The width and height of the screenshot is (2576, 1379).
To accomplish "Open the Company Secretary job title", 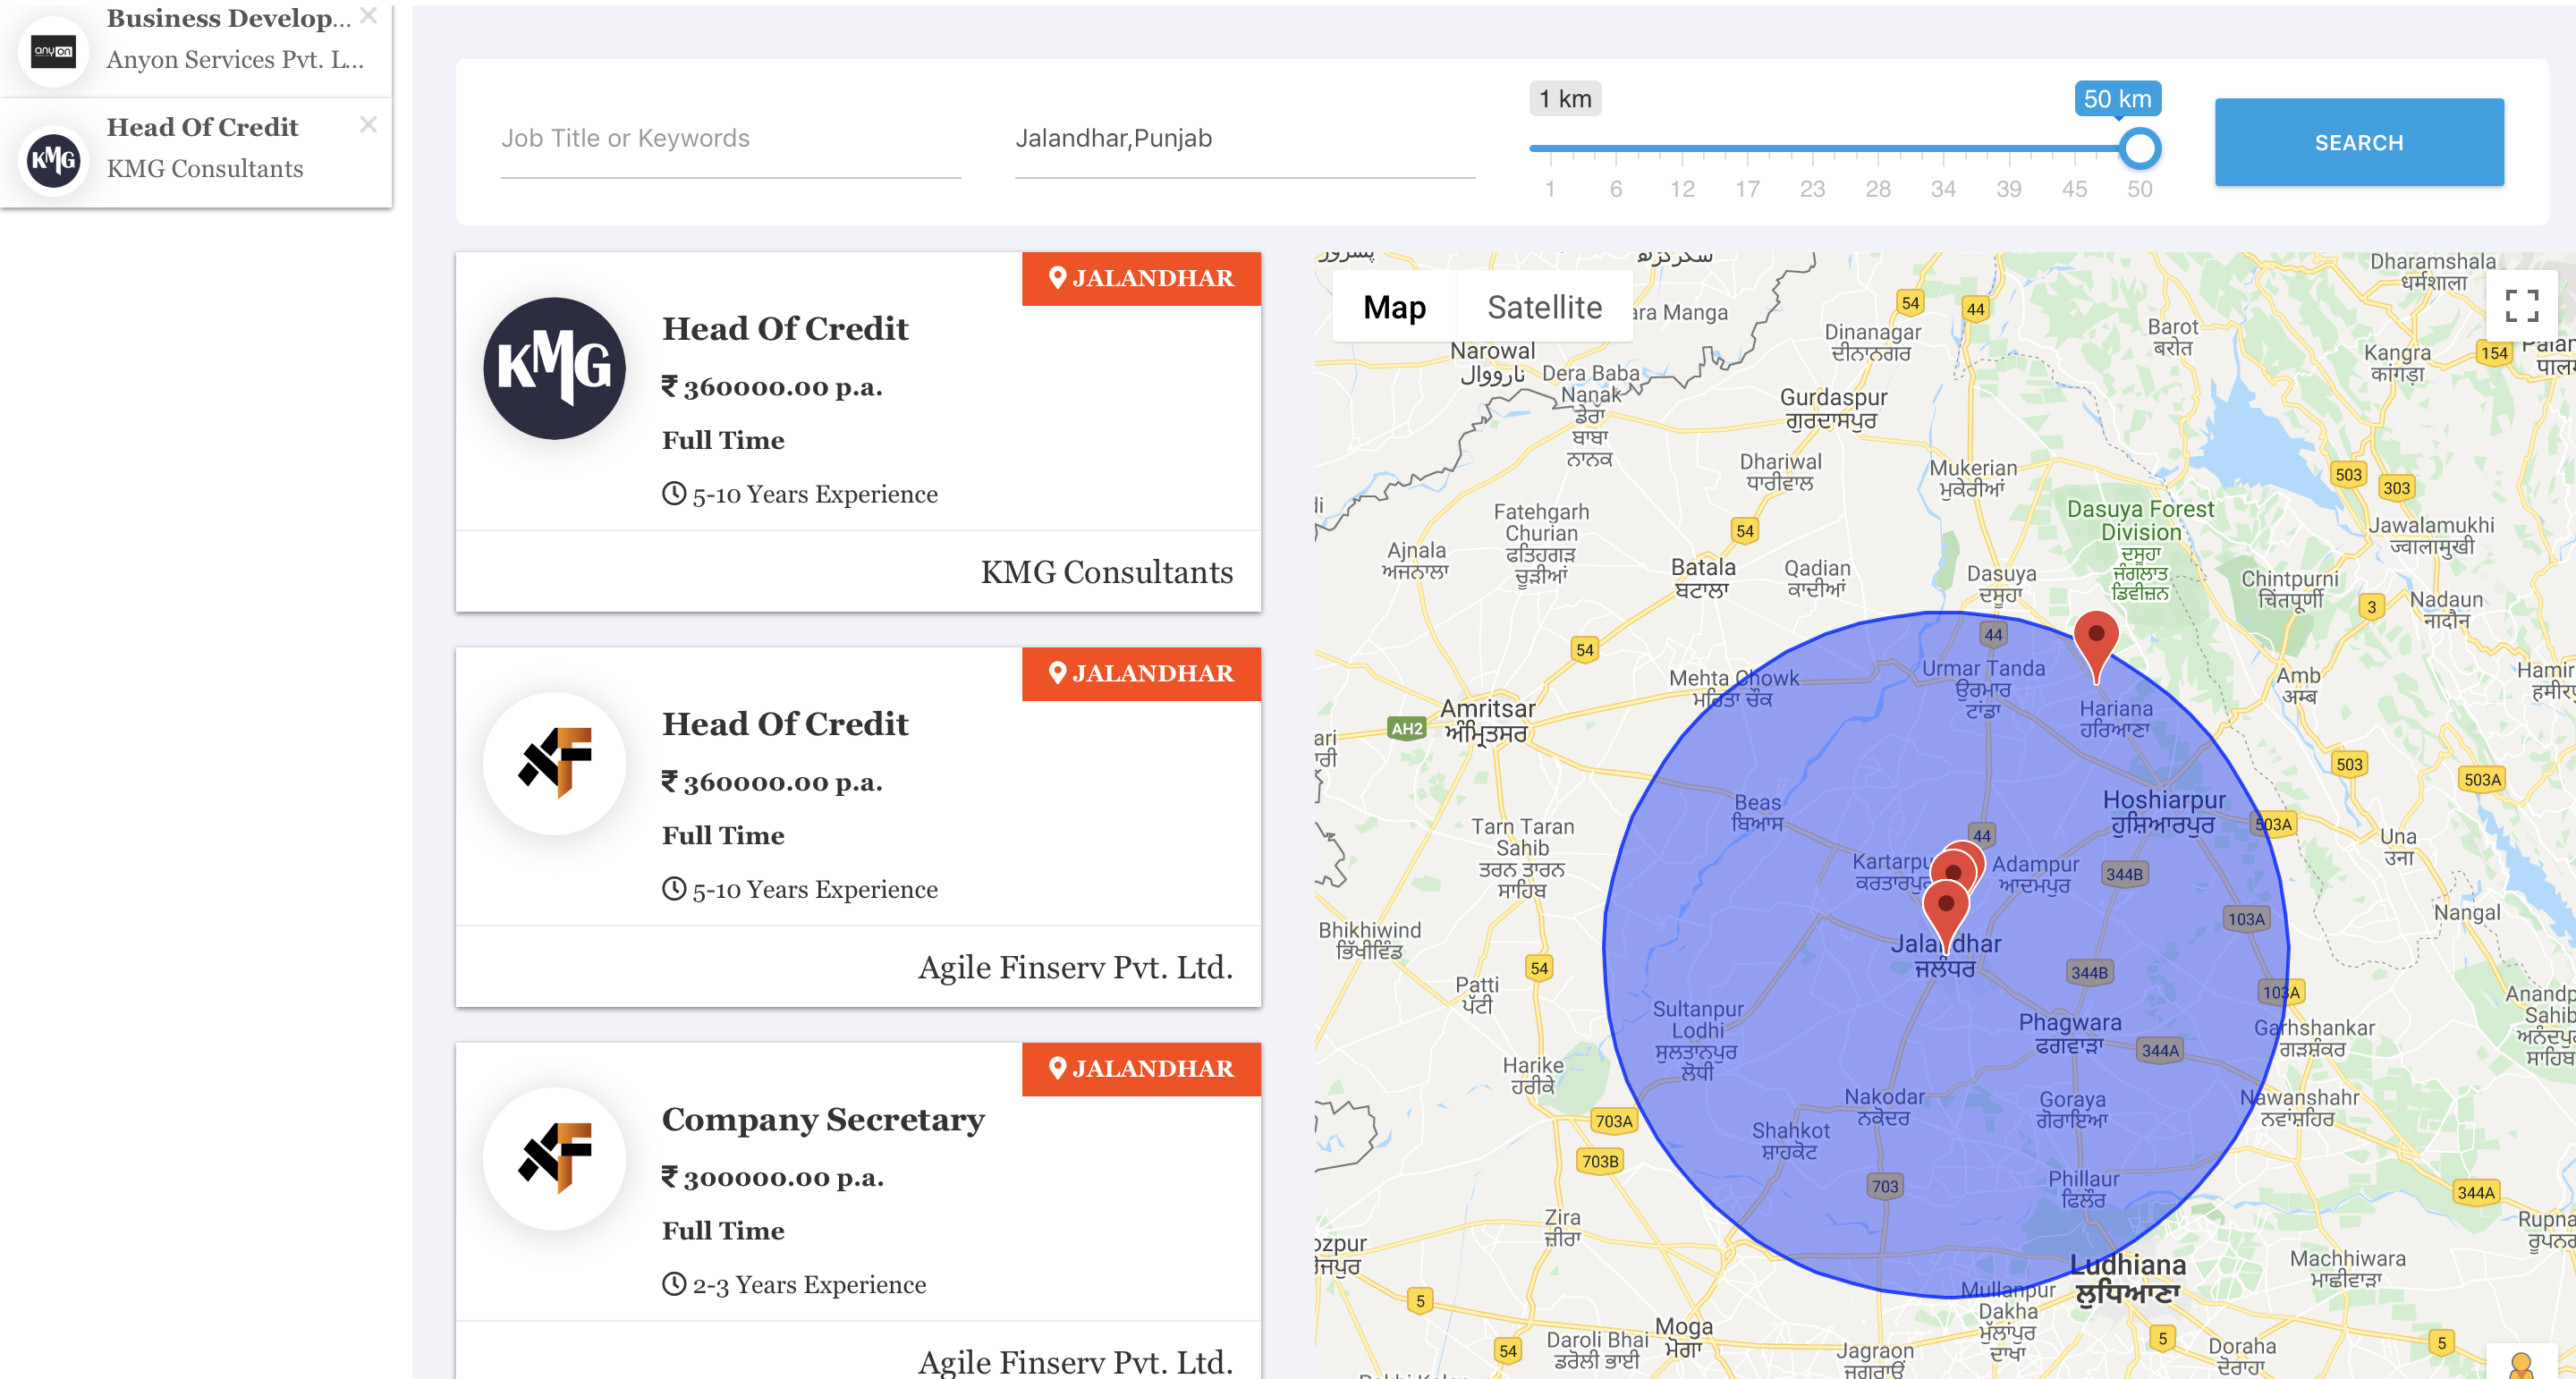I will coord(822,1119).
